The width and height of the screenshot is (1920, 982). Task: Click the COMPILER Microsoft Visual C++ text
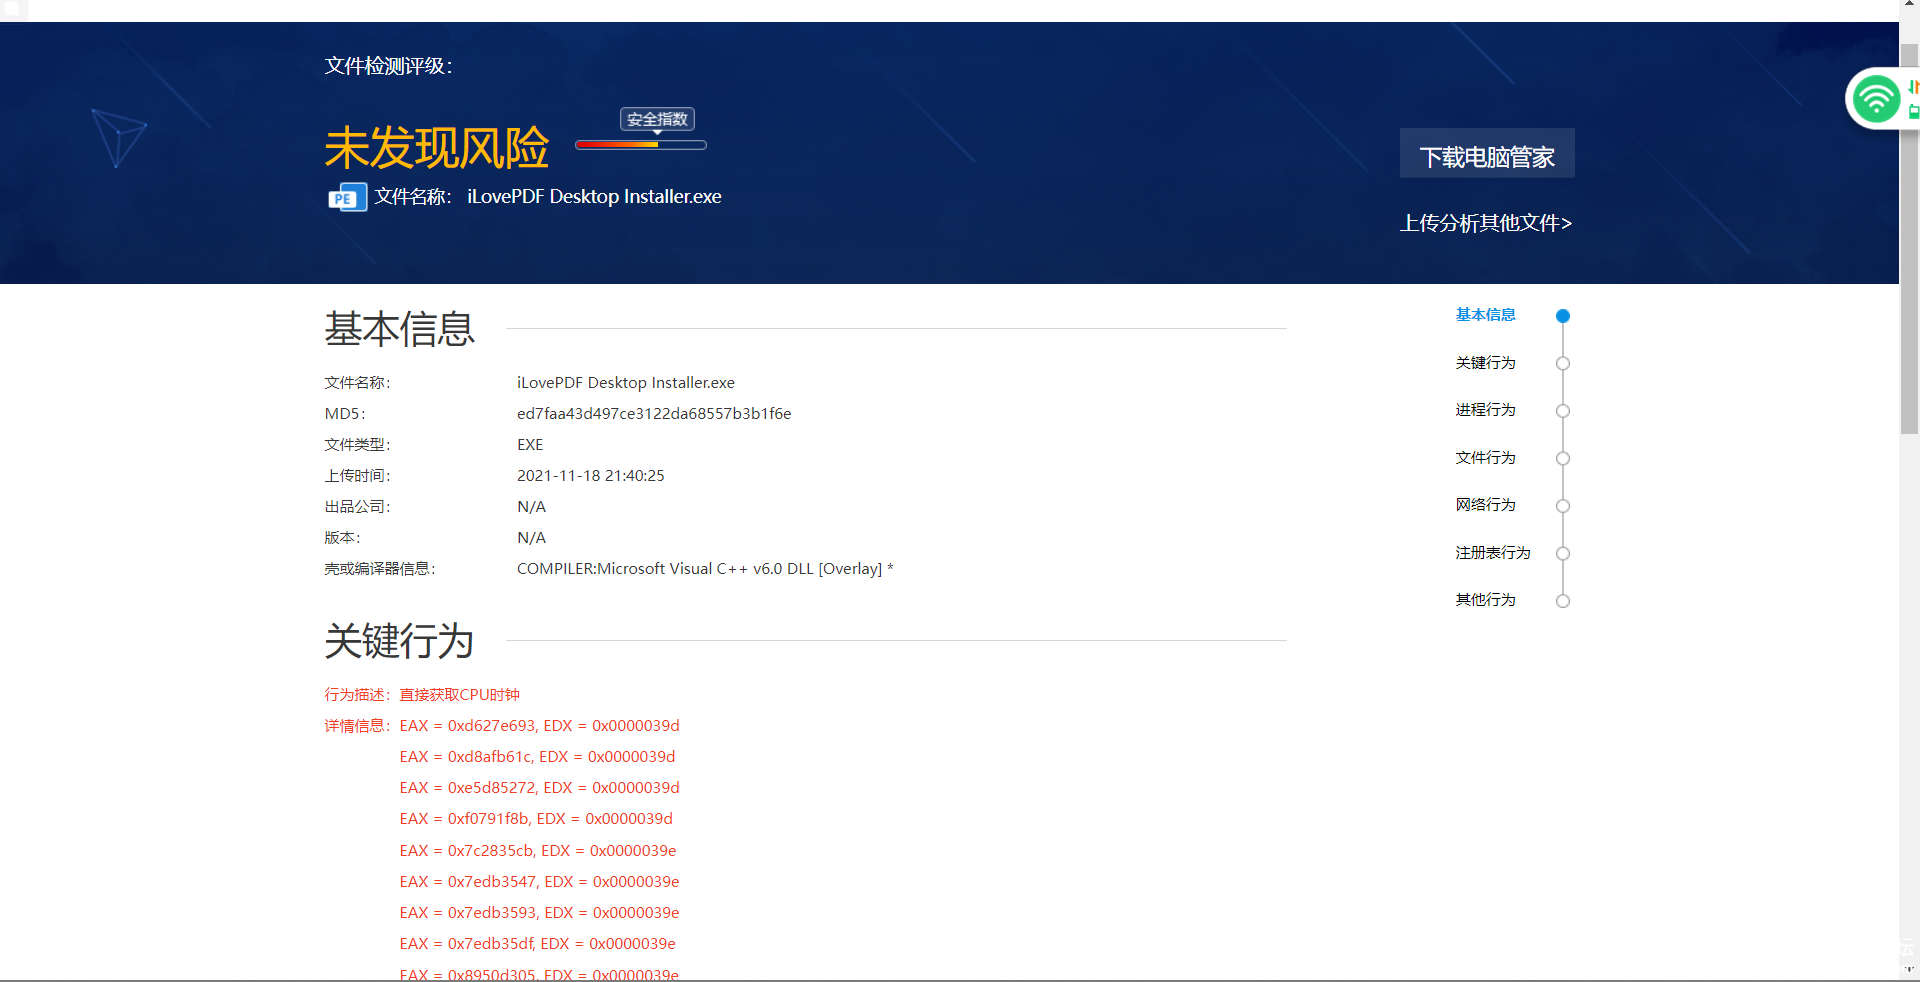tap(705, 569)
